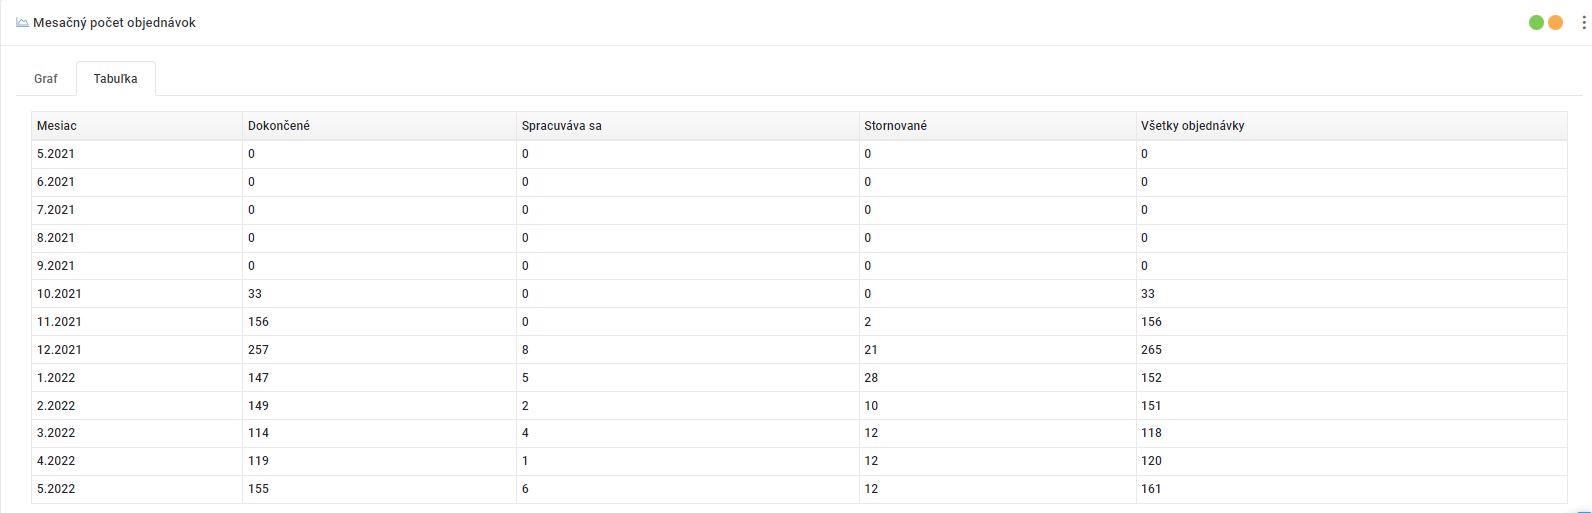Click the 10.2021 month cell

coord(59,294)
